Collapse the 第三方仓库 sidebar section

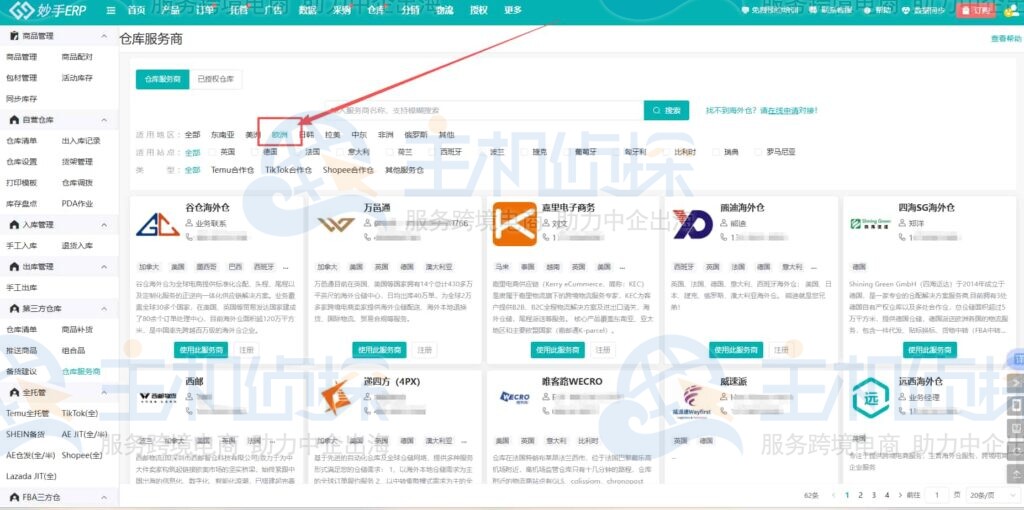pos(104,308)
